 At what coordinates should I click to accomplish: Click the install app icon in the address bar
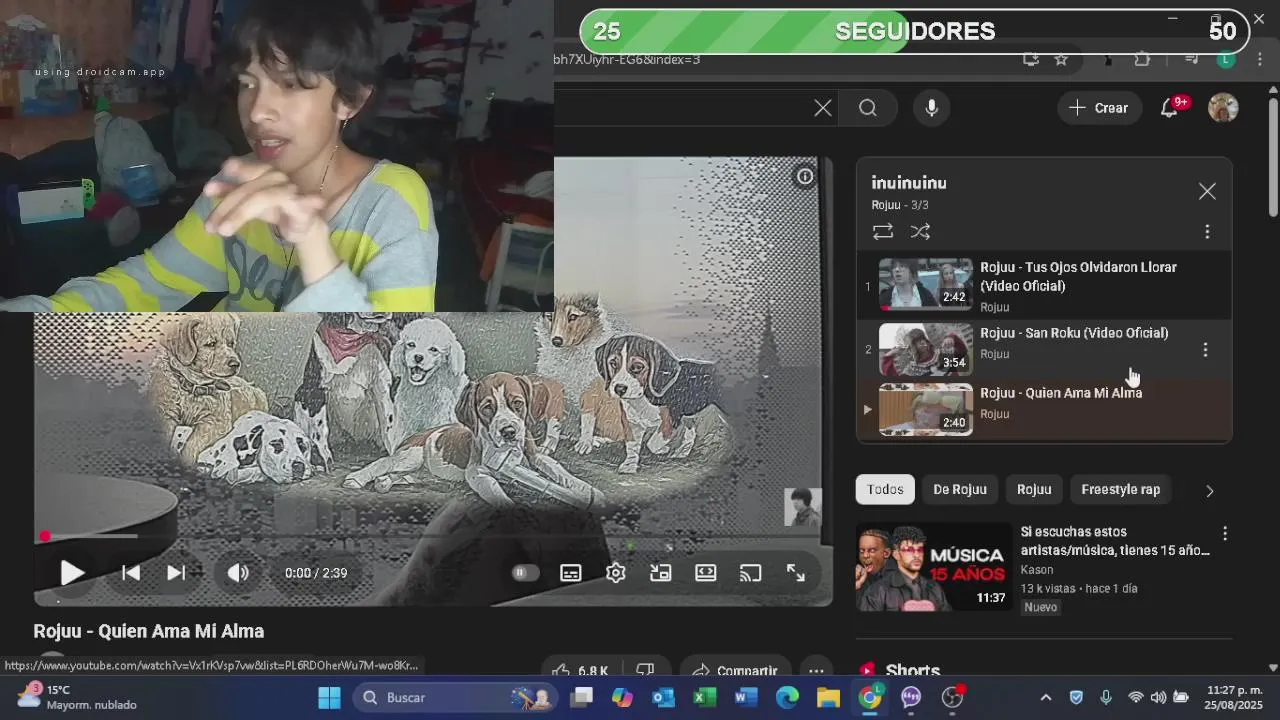[1031, 60]
